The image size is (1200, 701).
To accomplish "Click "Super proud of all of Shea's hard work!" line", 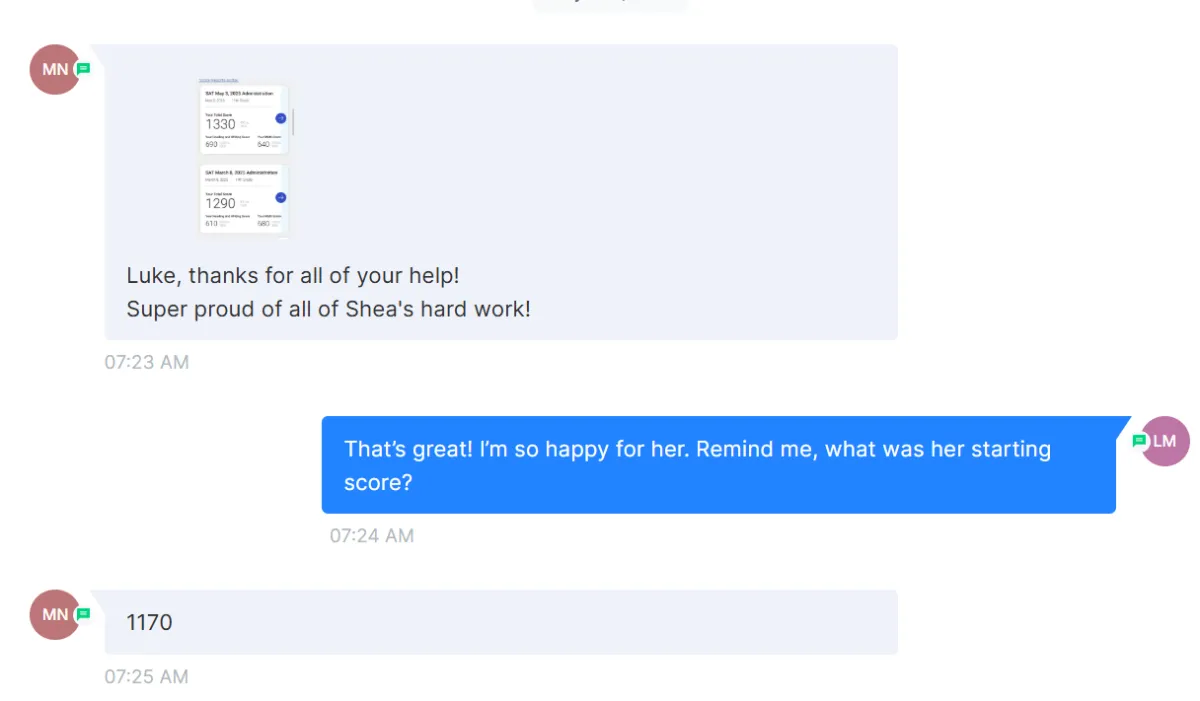I will pyautogui.click(x=328, y=309).
